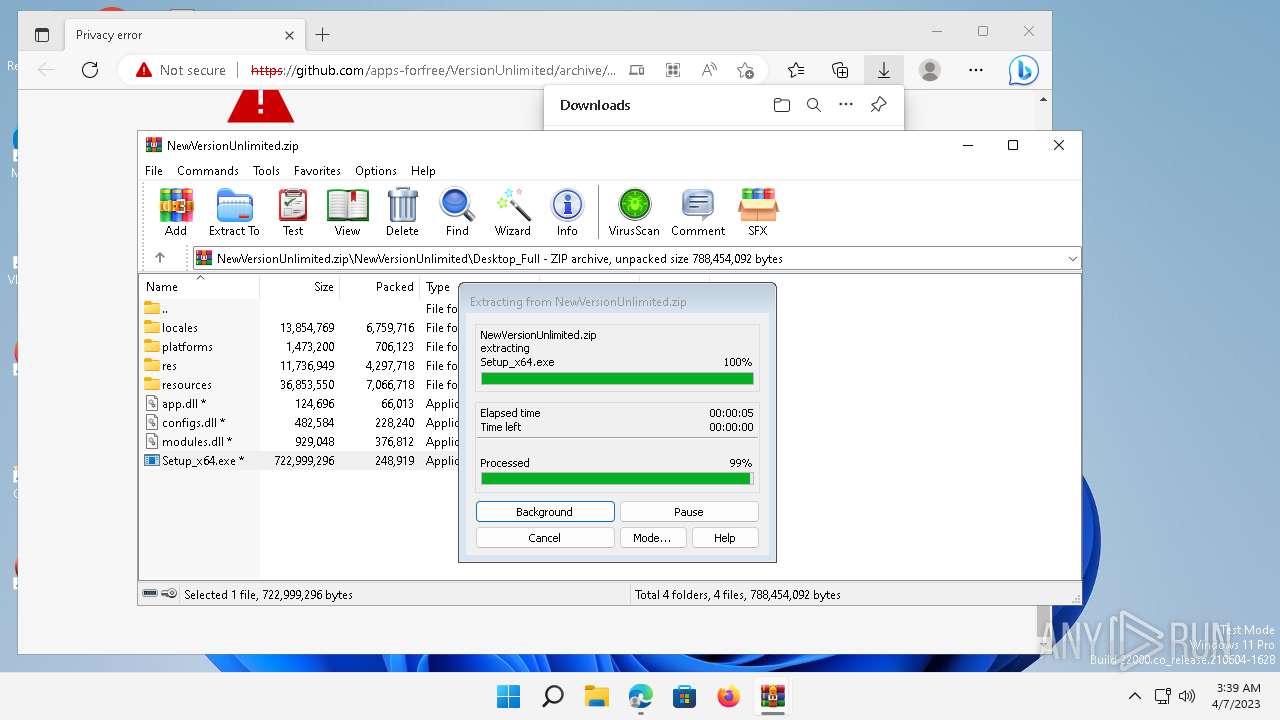The width and height of the screenshot is (1280, 720).
Task: Open the Find magnifier tool
Action: (457, 212)
